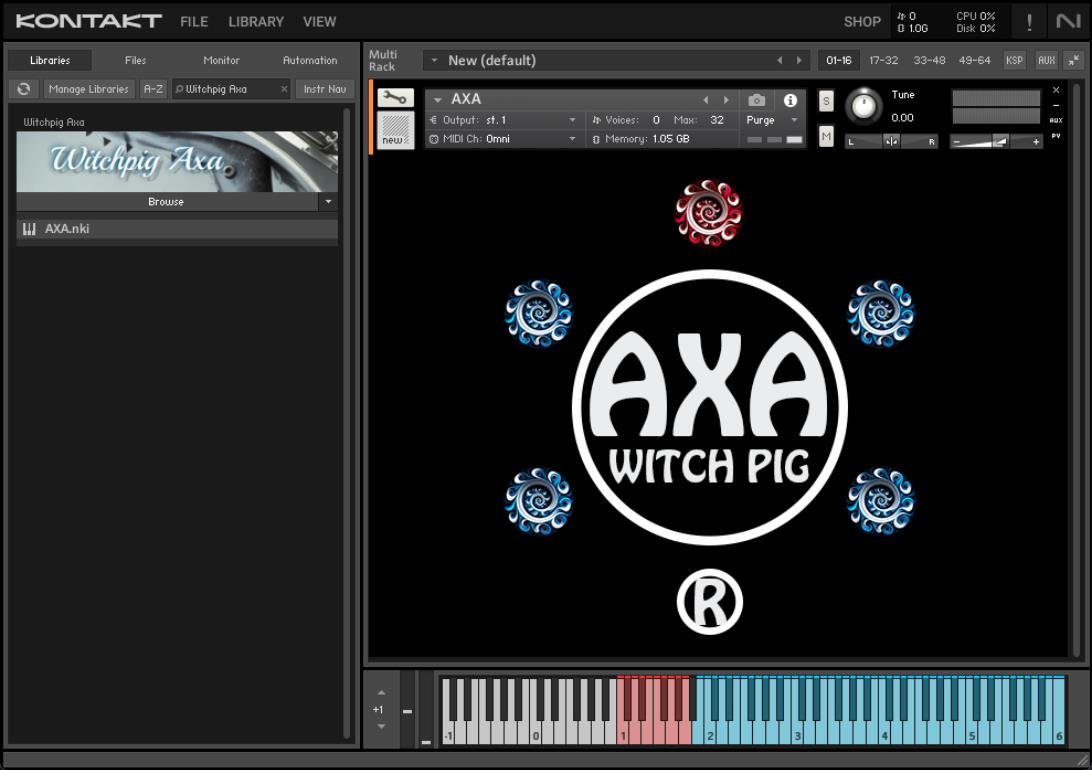The image size is (1092, 770).
Task: Expand the AXA instrument name dropdown
Action: tap(437, 100)
